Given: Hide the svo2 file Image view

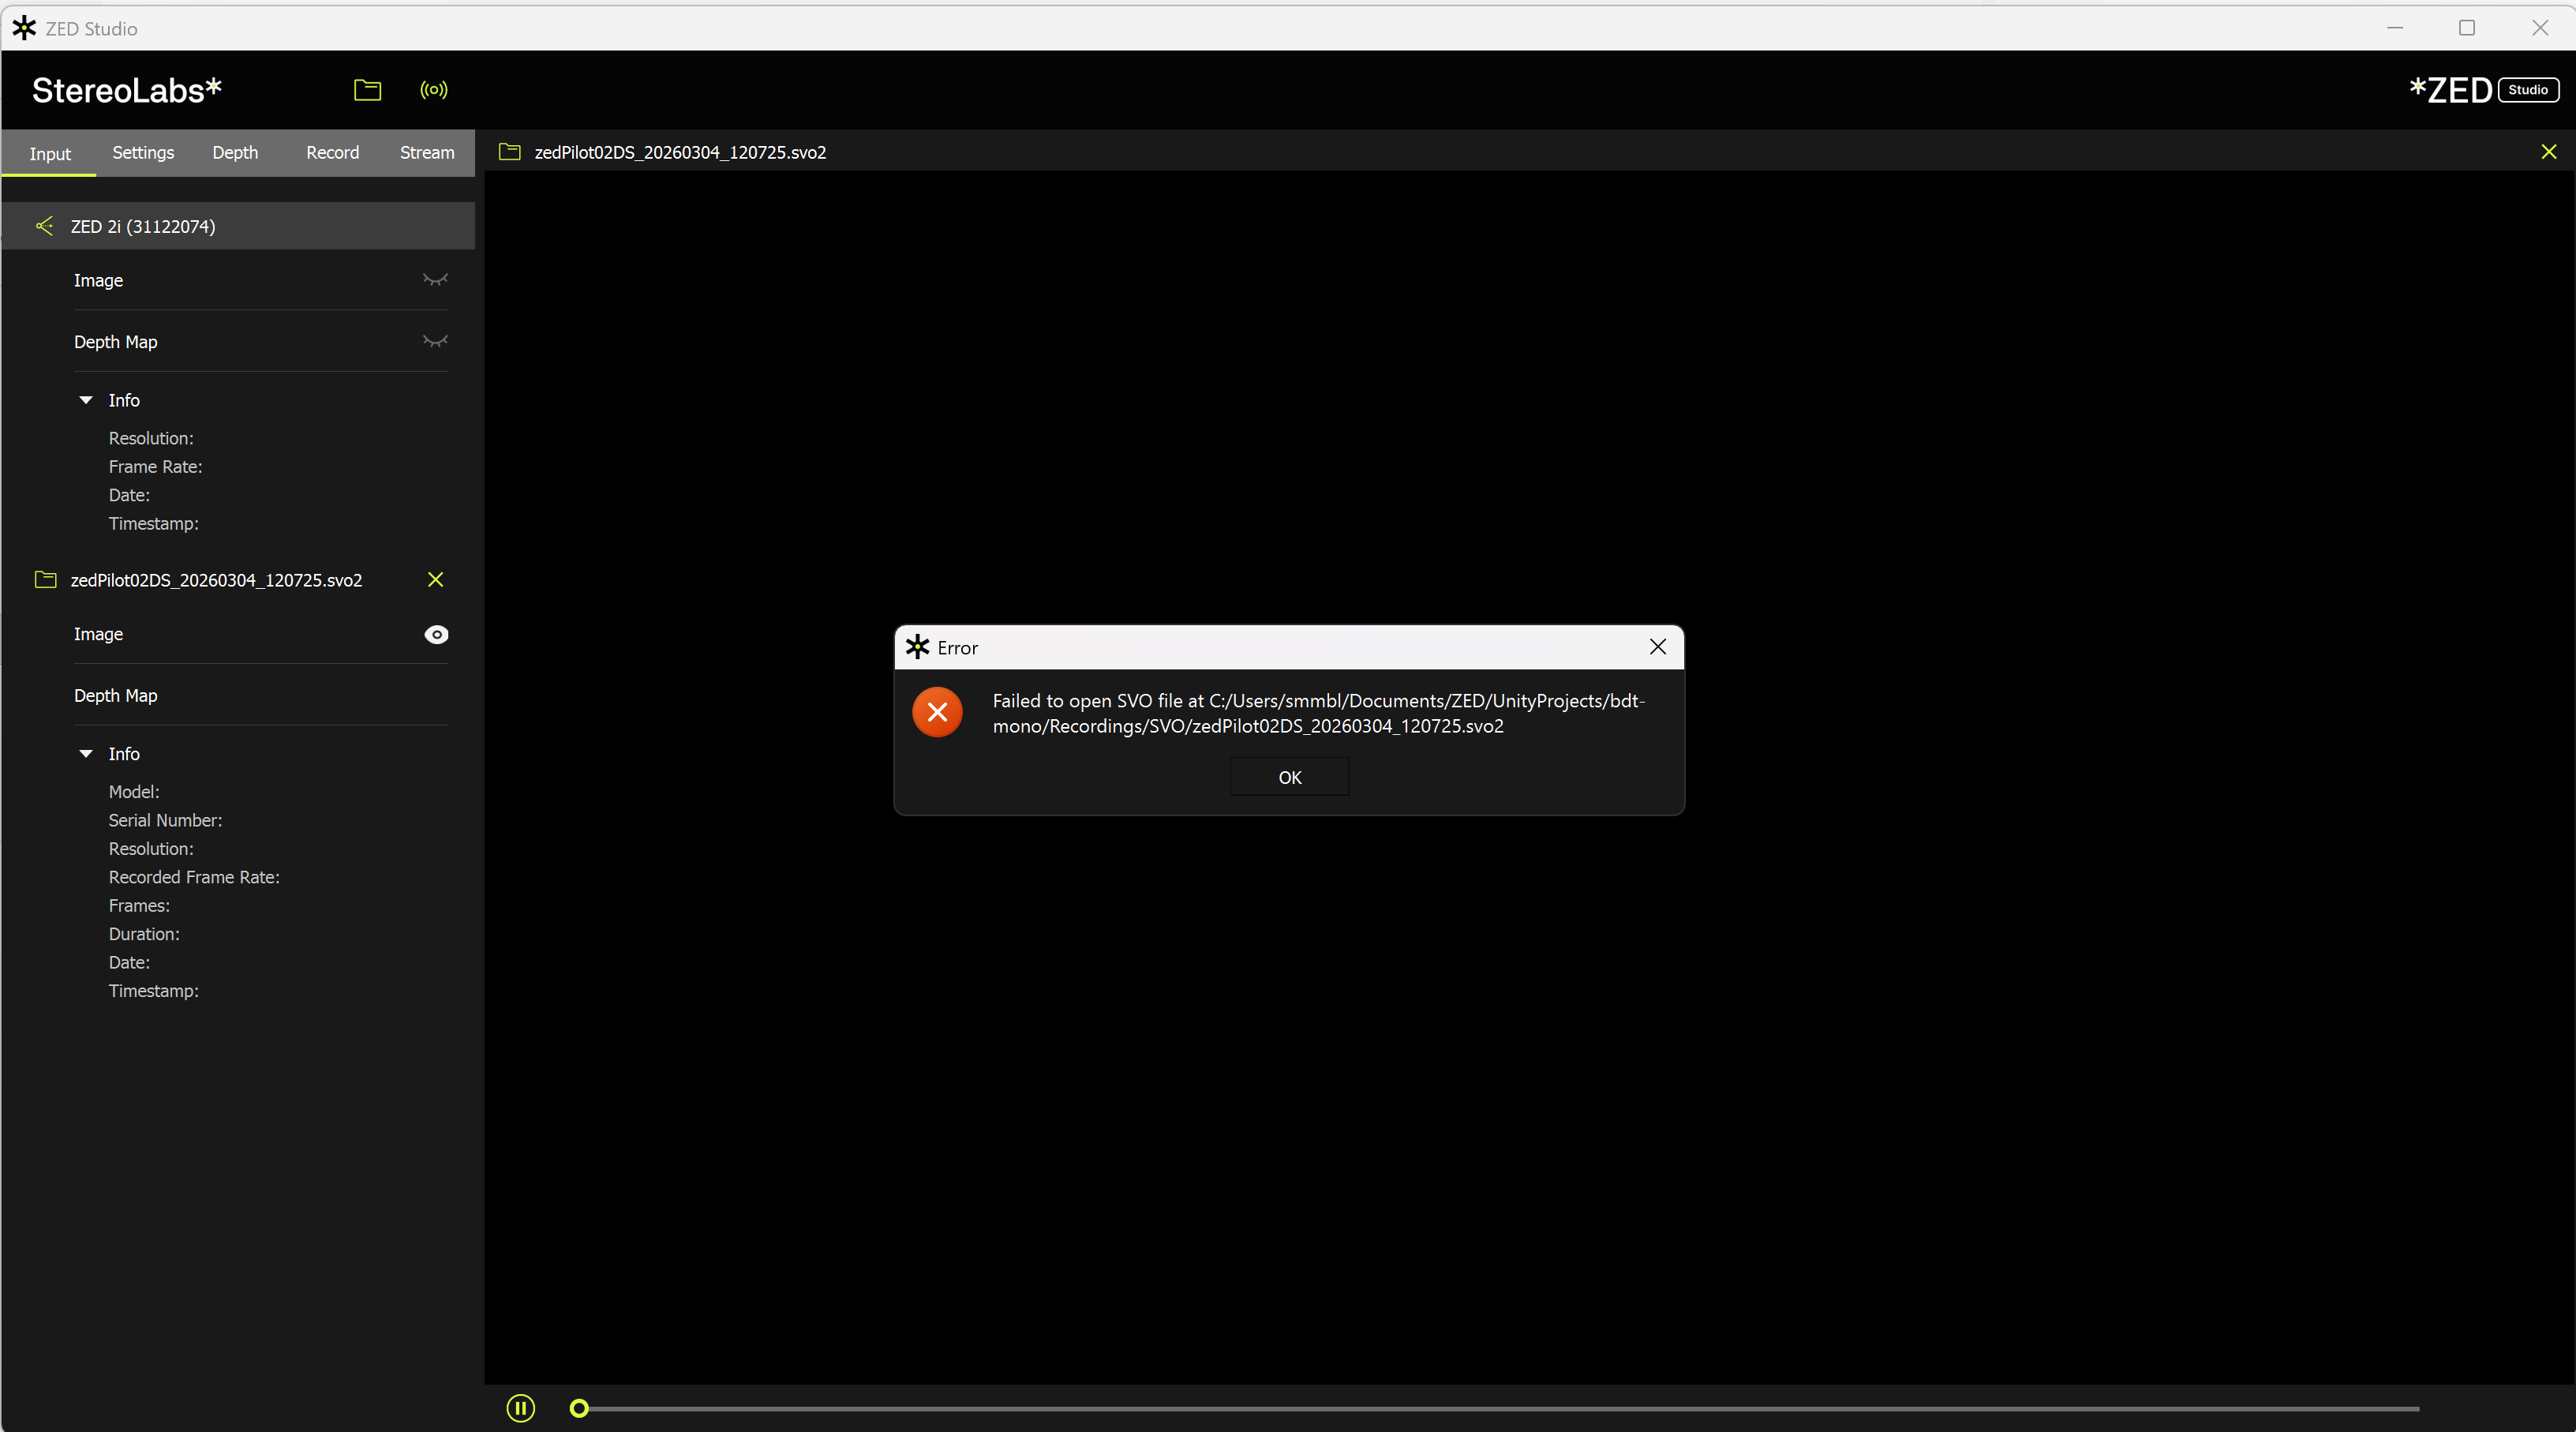Looking at the screenshot, I should 436,634.
